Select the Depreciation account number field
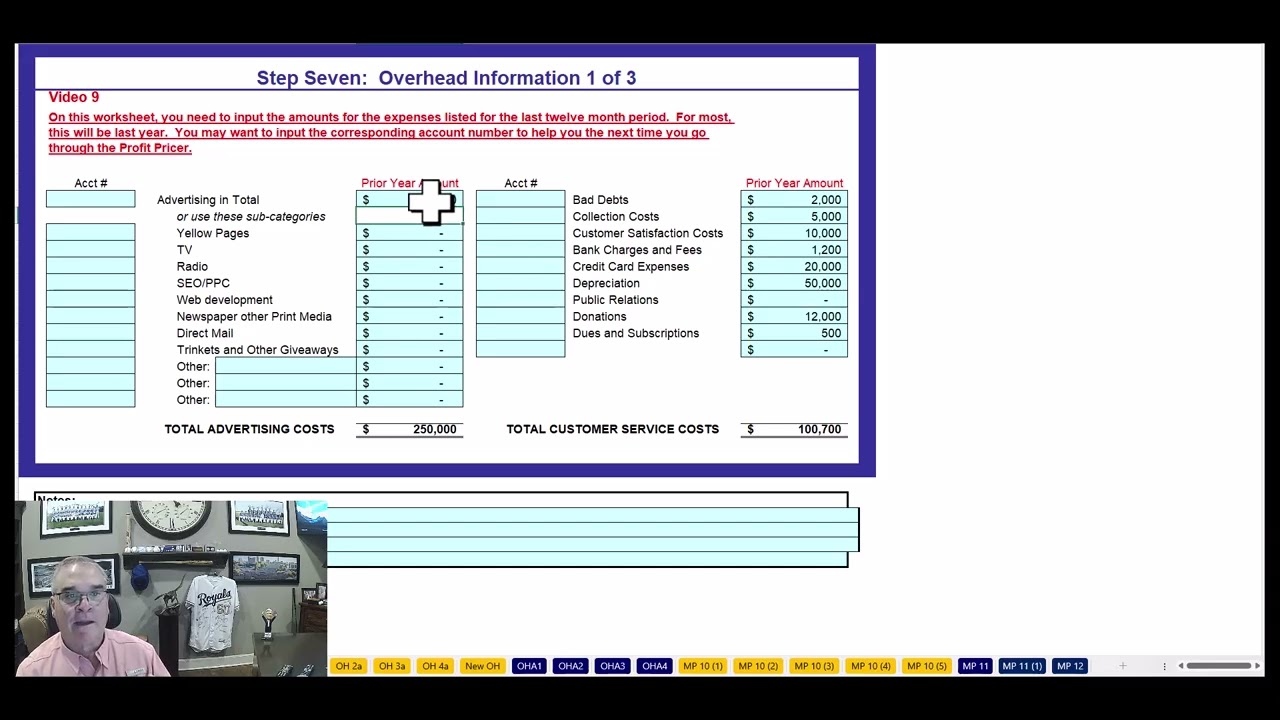Viewport: 1280px width, 720px height. click(x=520, y=283)
